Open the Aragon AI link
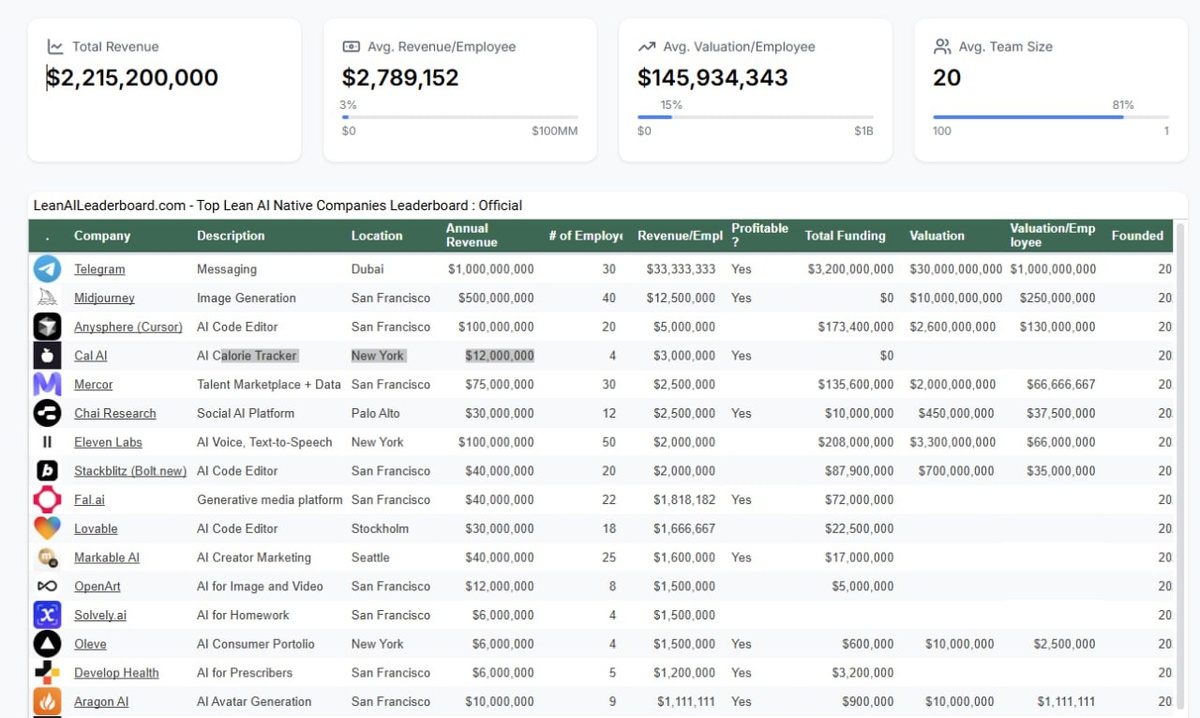The height and width of the screenshot is (718, 1200). point(101,702)
